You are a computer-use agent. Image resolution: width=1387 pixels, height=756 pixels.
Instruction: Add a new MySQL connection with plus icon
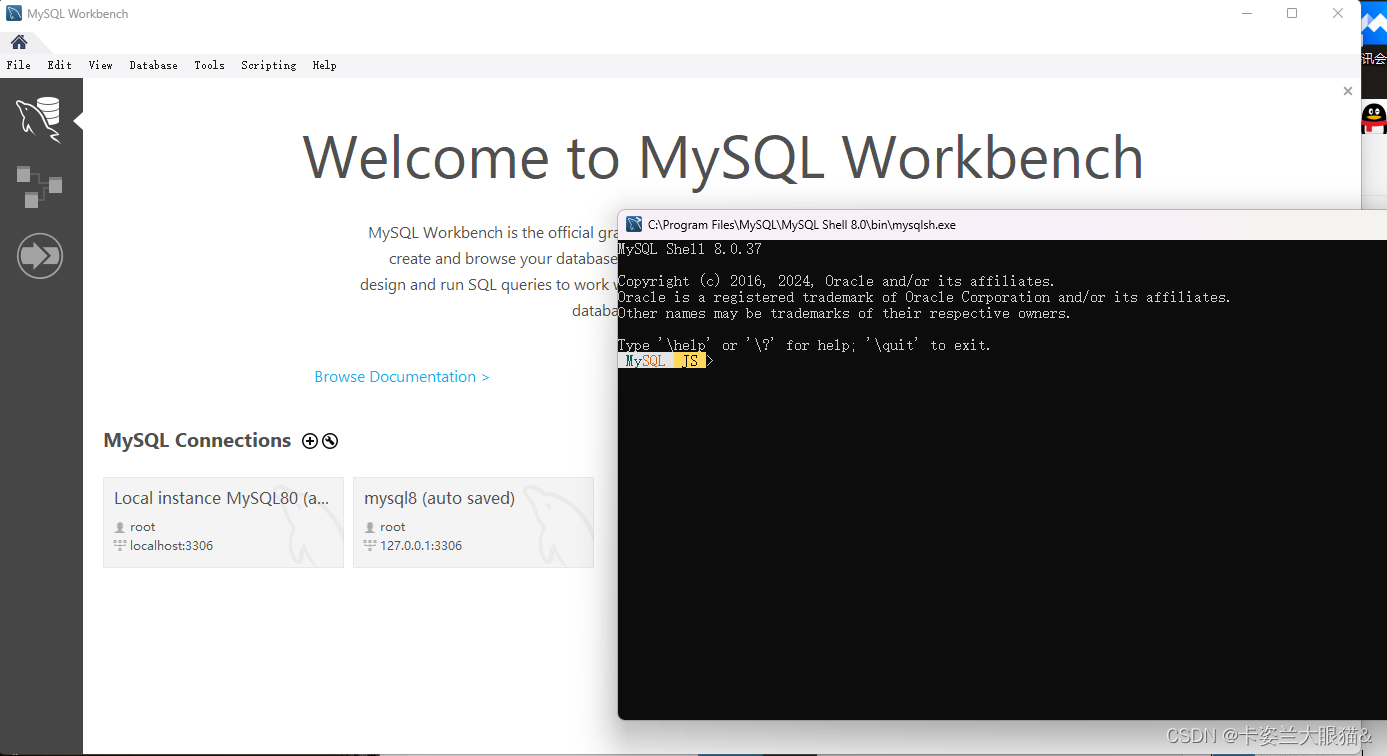(310, 441)
